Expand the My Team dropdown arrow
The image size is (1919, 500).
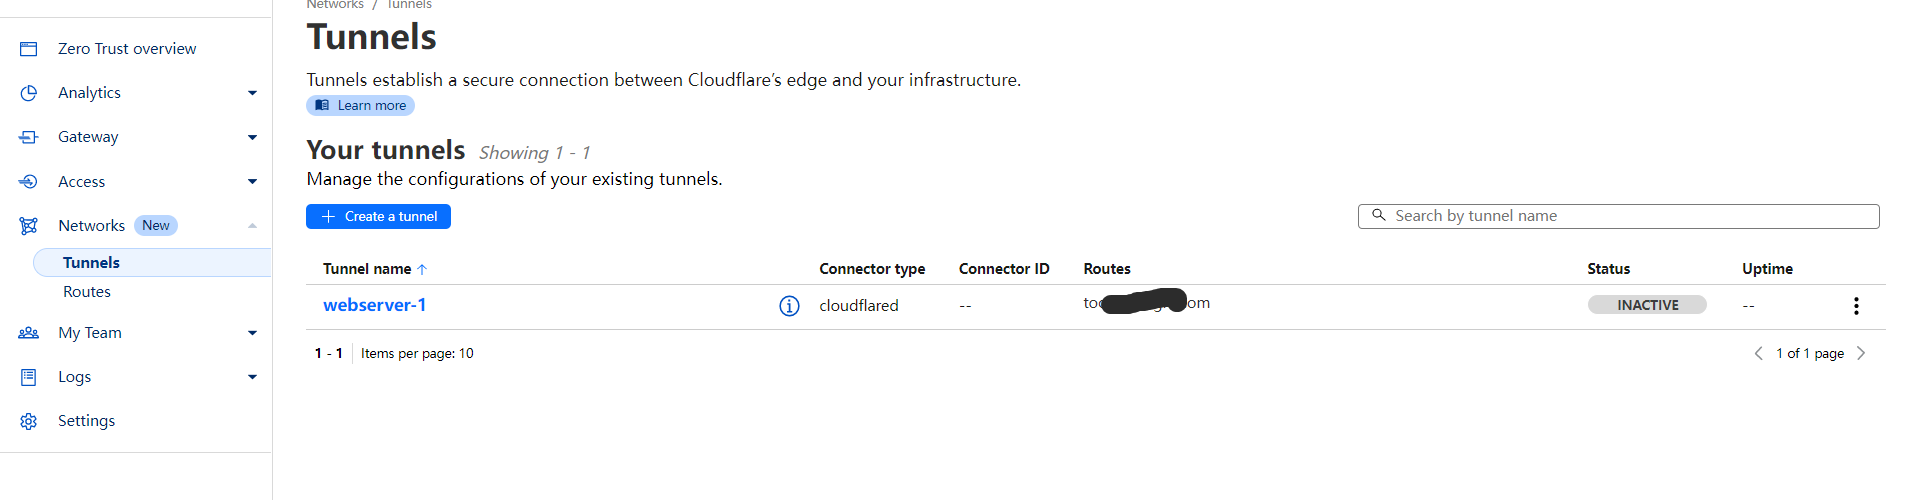[x=252, y=333]
